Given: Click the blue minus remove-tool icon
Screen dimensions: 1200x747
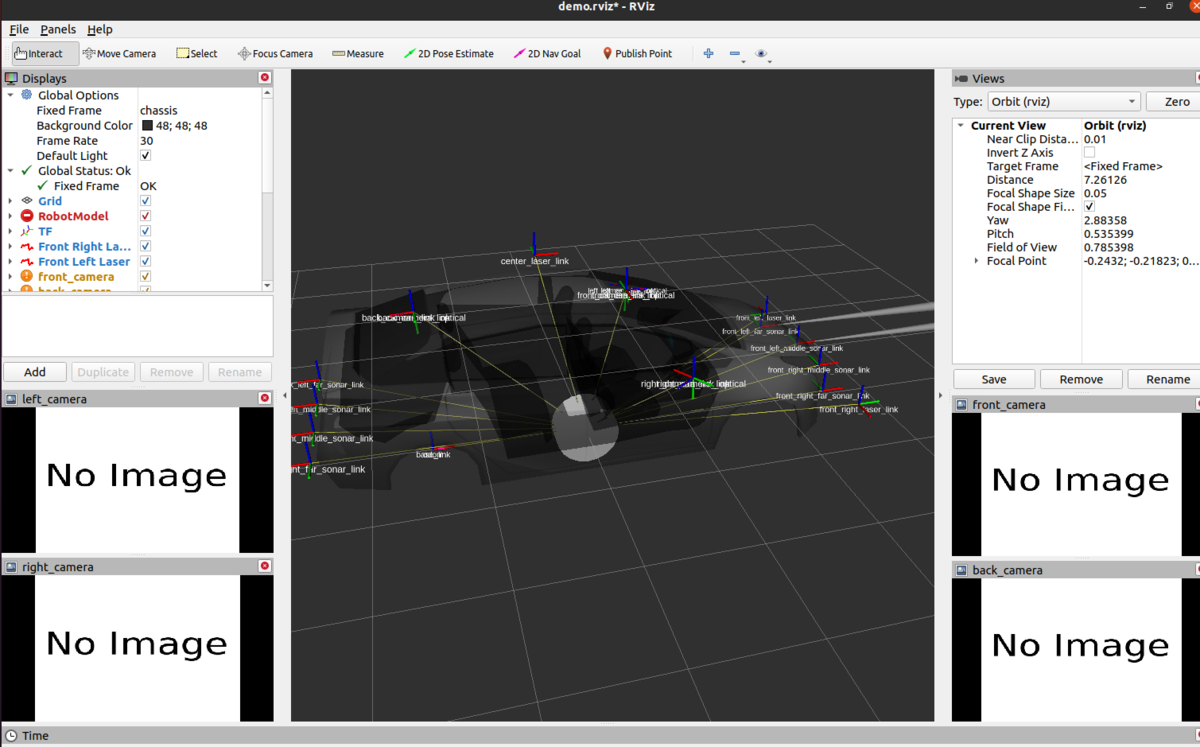Looking at the screenshot, I should coord(734,54).
